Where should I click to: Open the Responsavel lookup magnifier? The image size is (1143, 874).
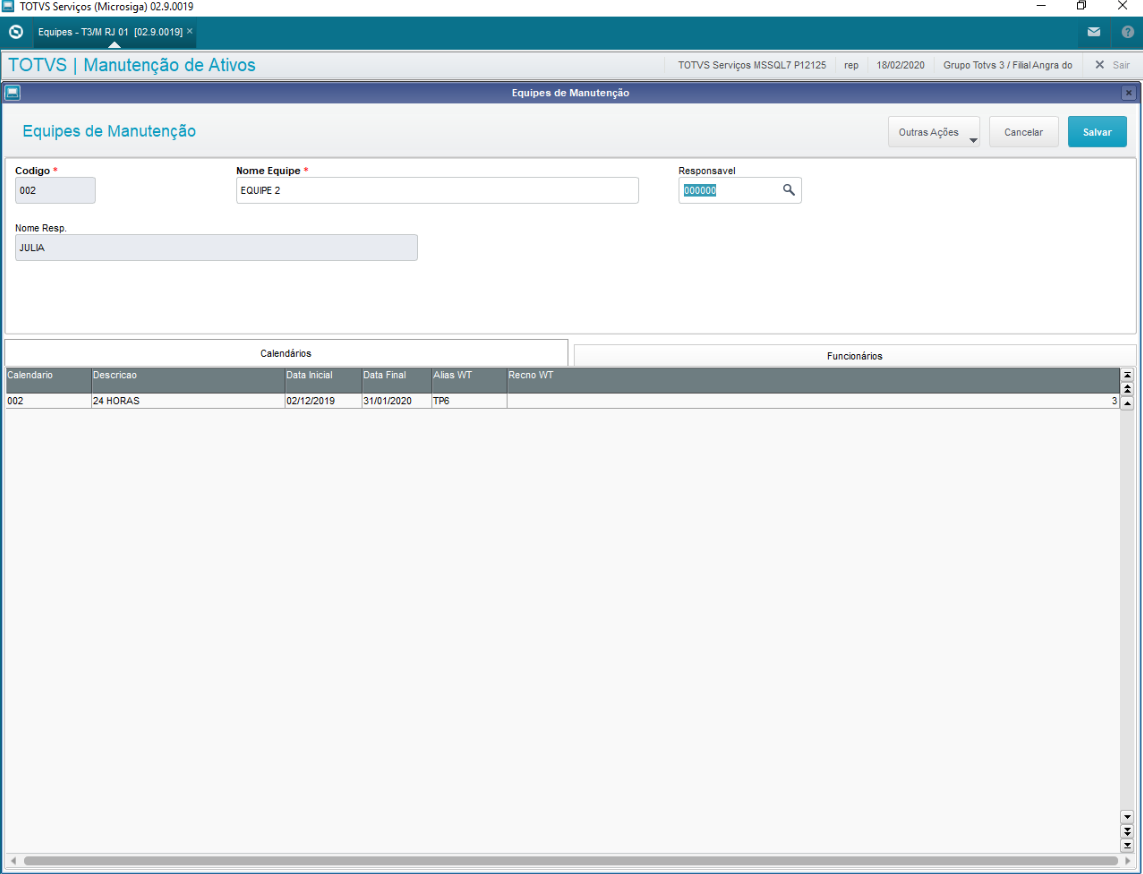click(x=789, y=190)
